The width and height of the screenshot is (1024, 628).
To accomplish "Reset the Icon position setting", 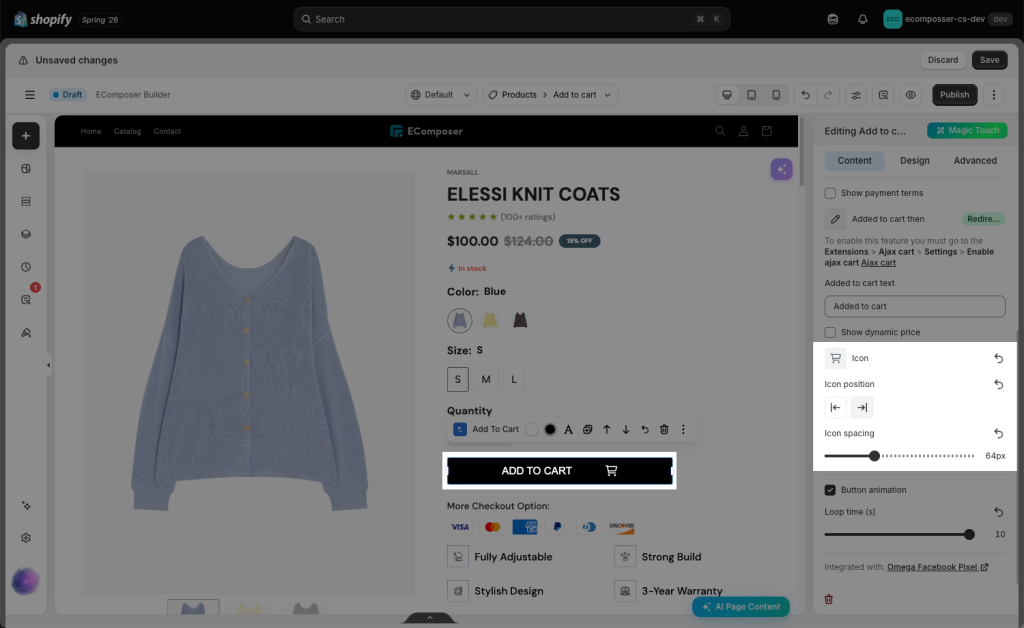I will (999, 384).
